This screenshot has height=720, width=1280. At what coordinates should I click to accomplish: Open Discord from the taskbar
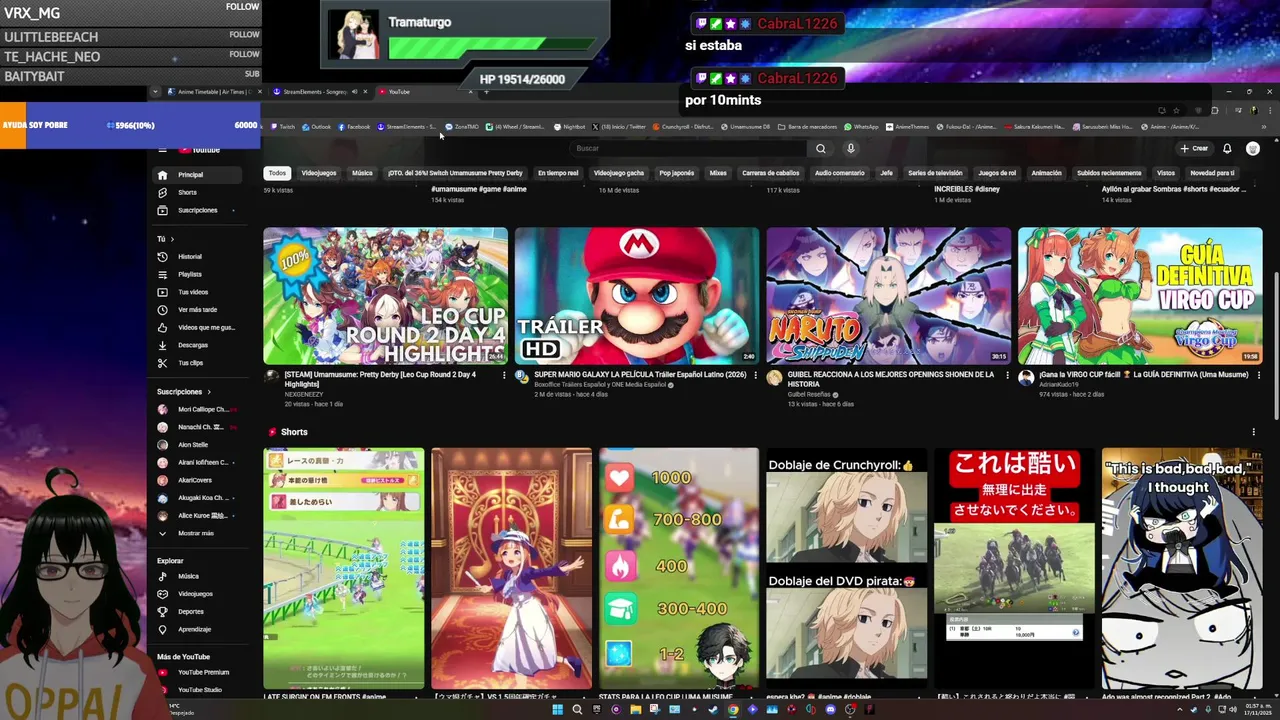[x=830, y=710]
